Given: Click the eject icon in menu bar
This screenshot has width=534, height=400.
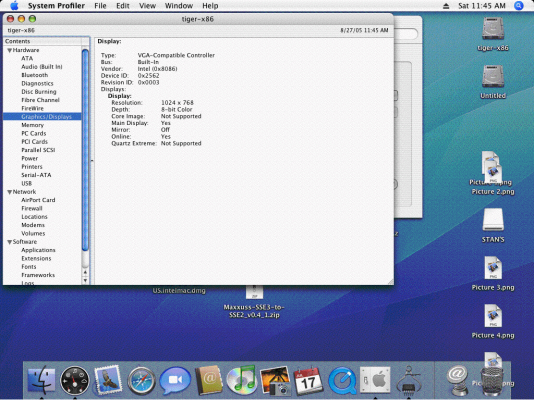Looking at the screenshot, I should point(446,6).
